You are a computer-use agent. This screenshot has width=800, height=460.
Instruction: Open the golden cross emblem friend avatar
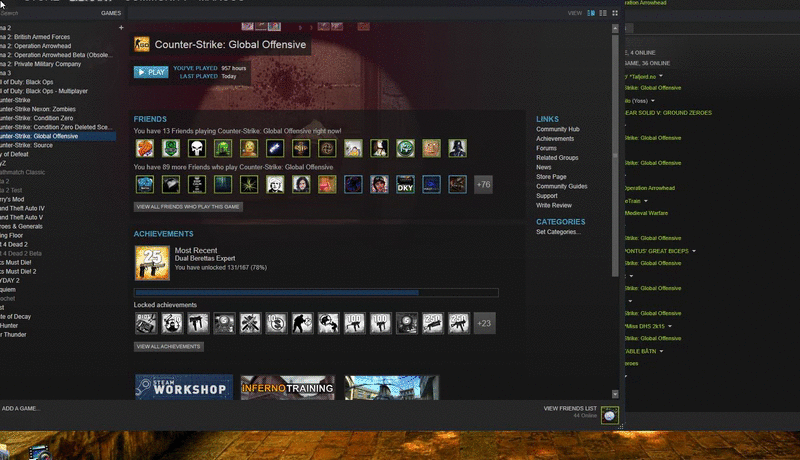pos(301,148)
